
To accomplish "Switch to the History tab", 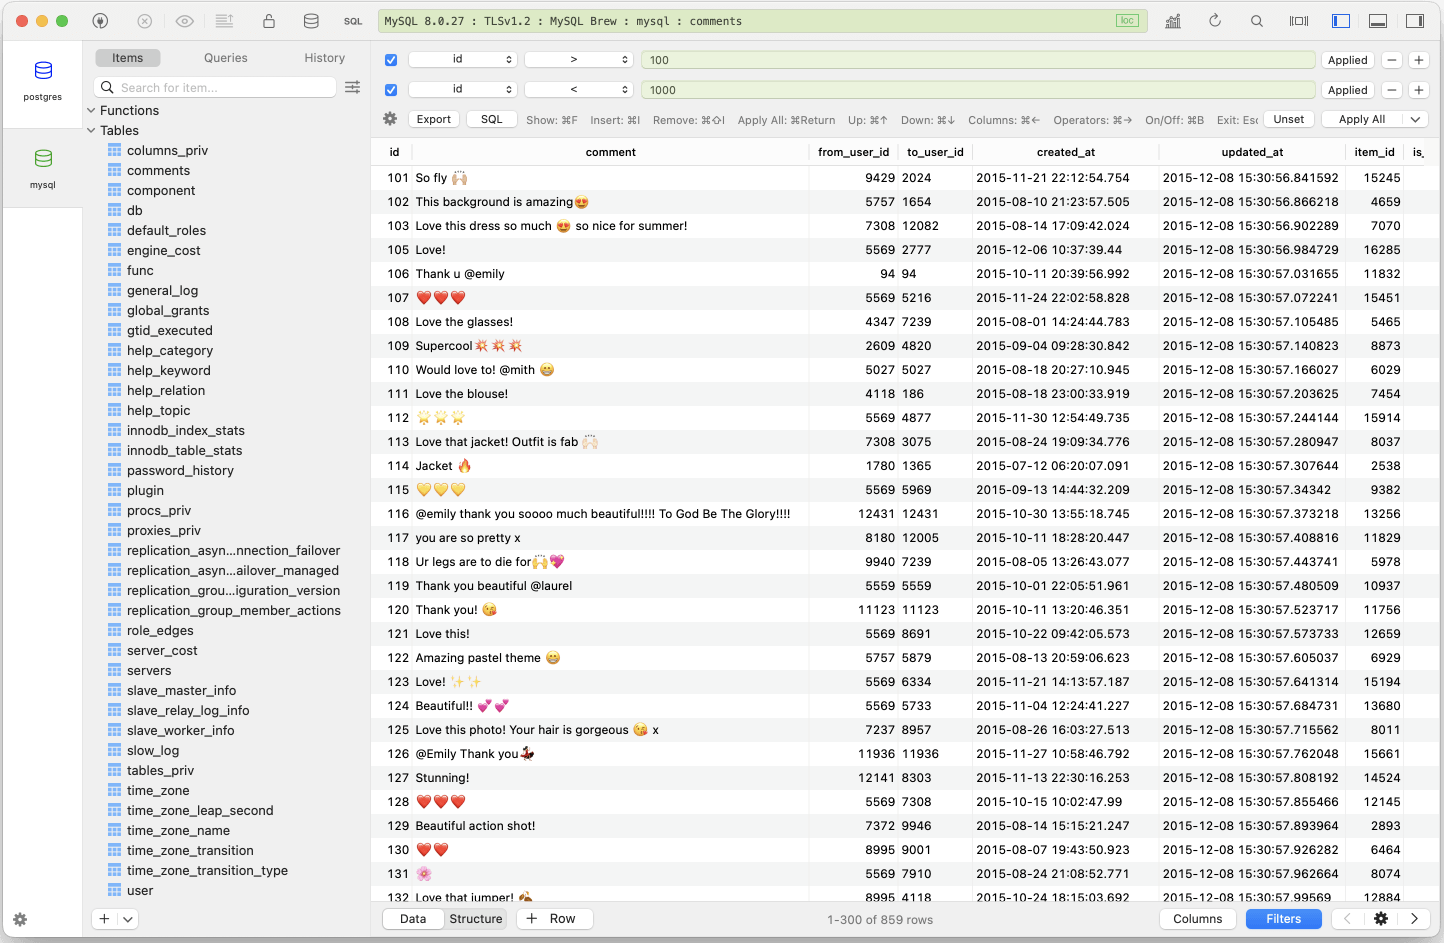I will (x=325, y=58).
